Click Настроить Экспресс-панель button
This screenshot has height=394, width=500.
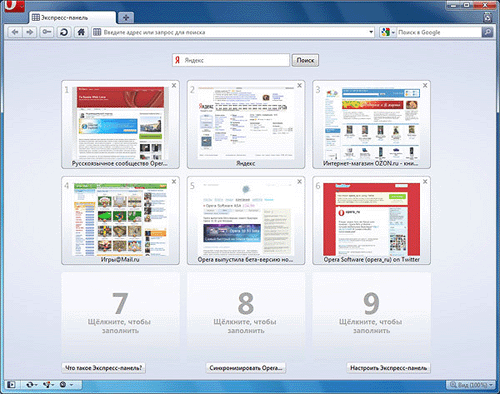click(x=388, y=368)
